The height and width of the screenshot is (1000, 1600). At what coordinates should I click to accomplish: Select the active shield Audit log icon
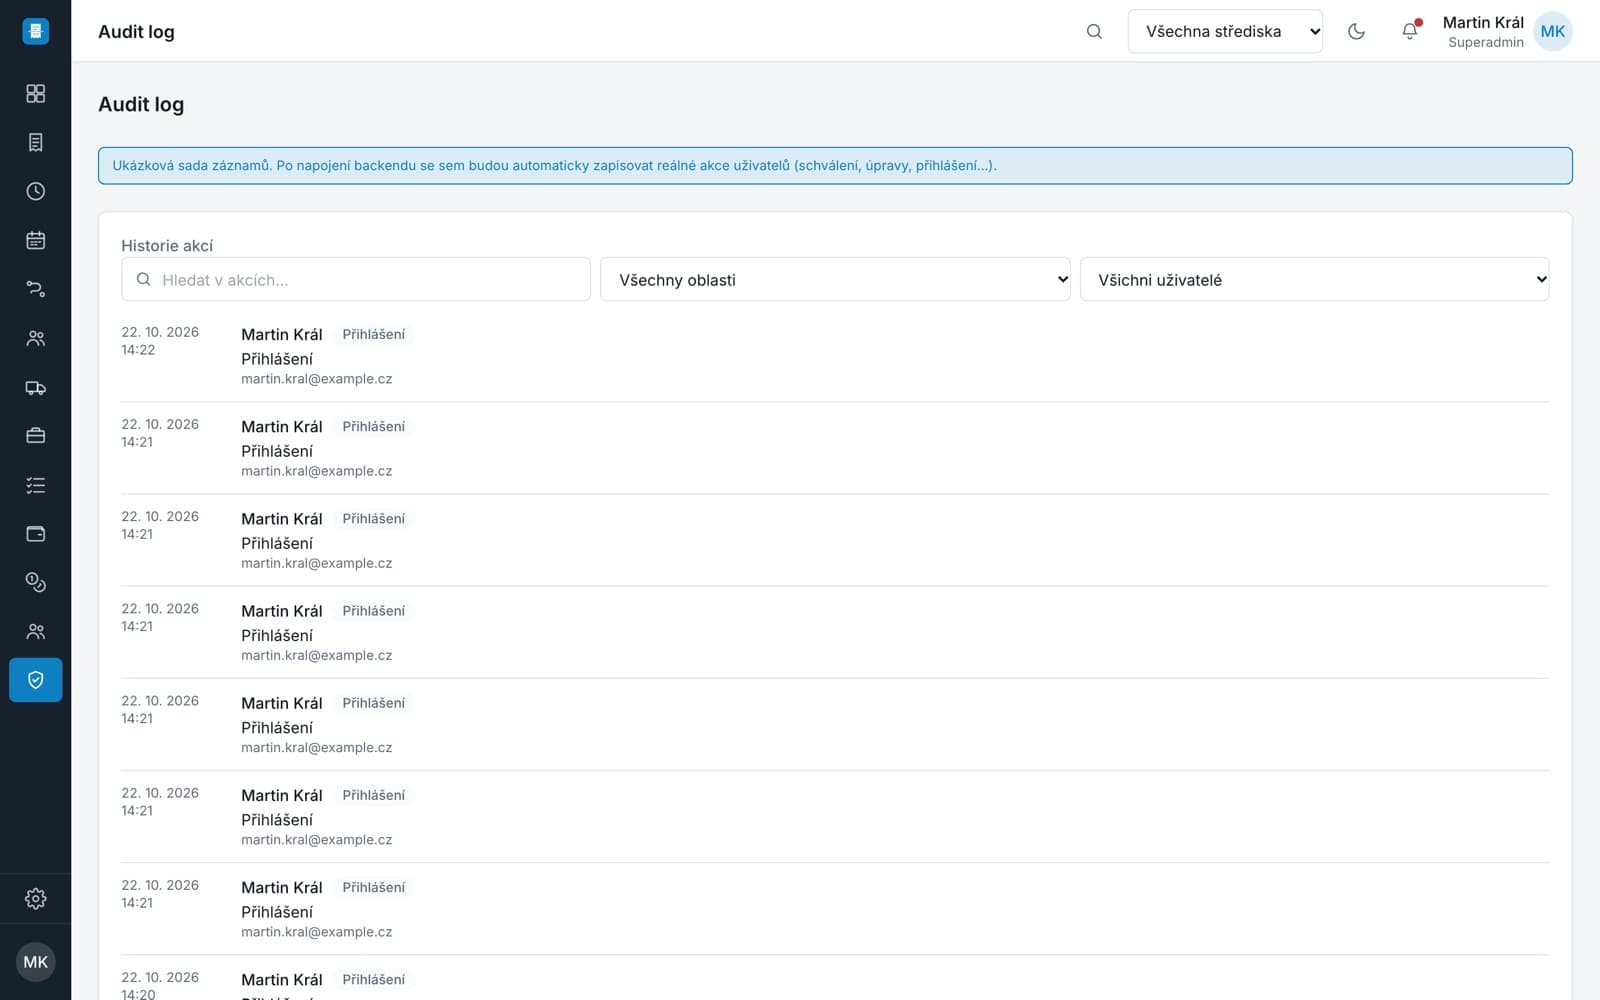36,680
